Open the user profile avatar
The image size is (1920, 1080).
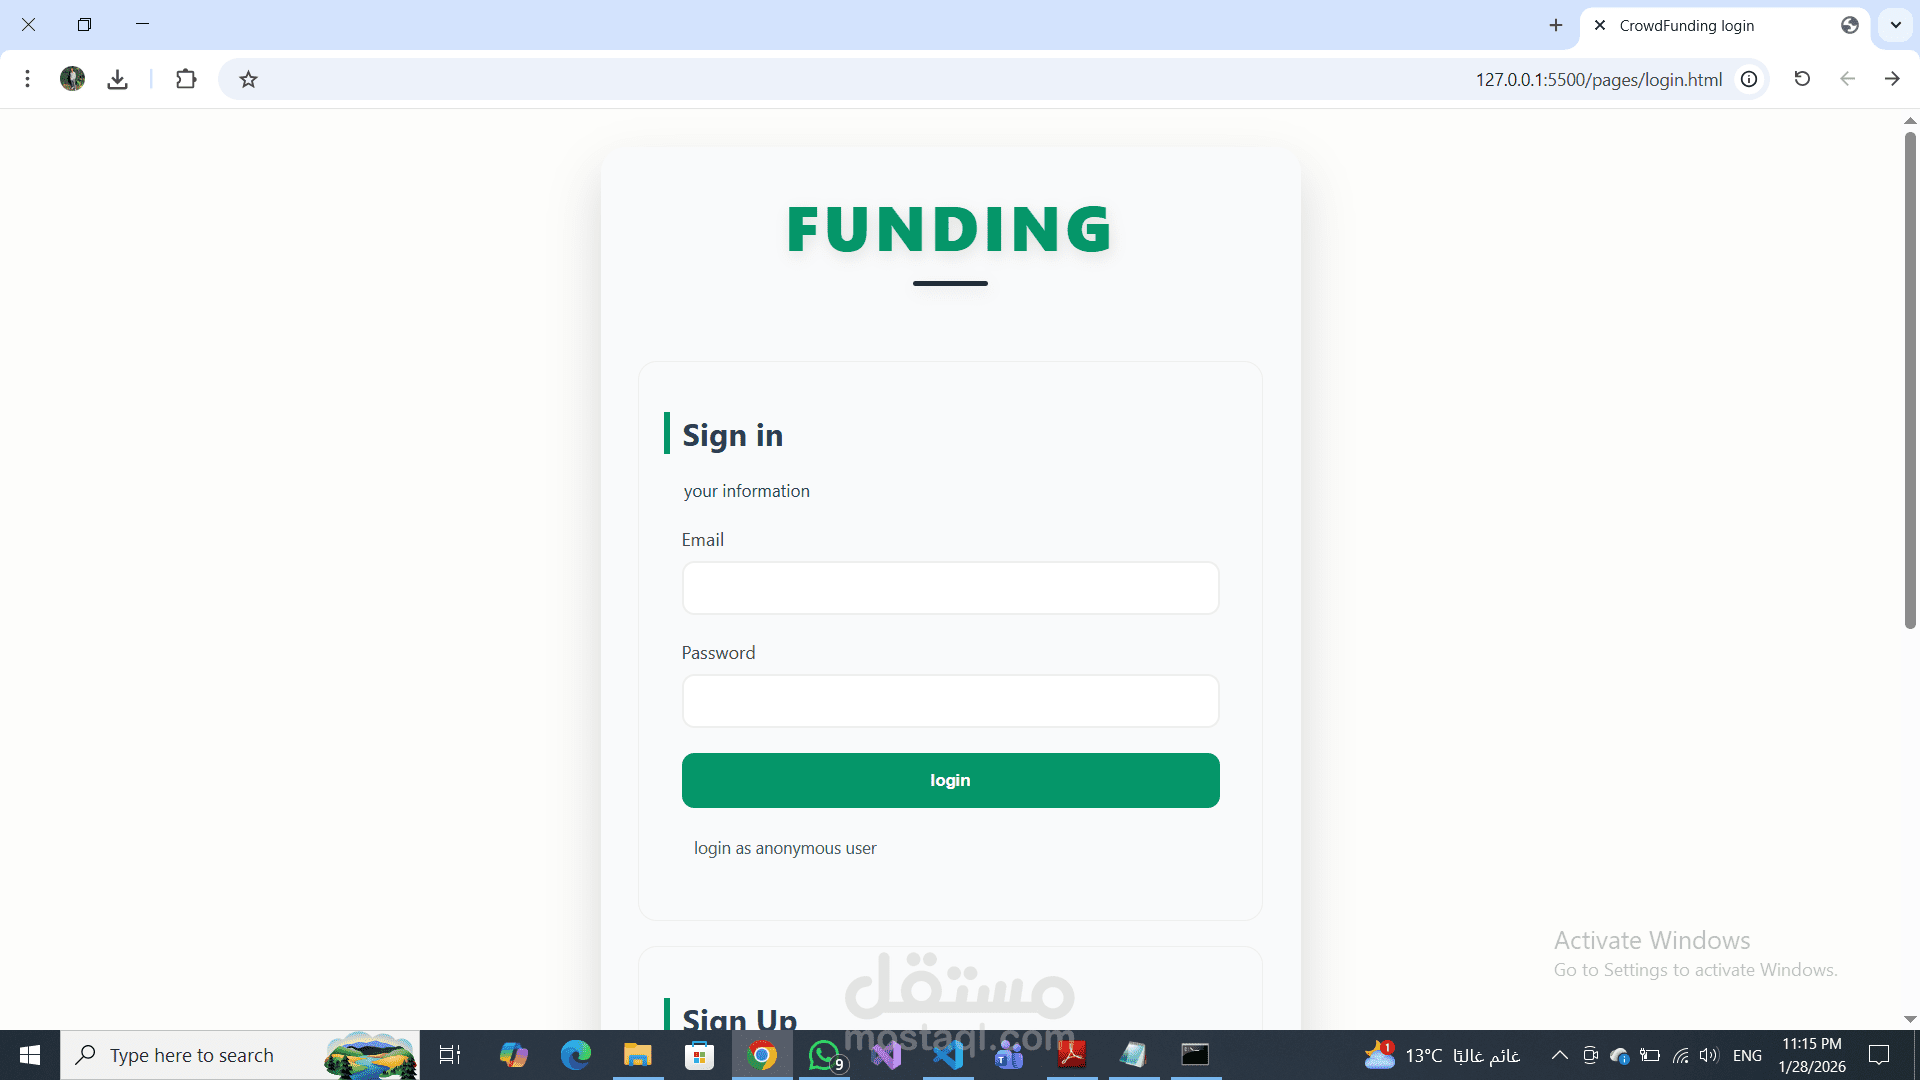(73, 79)
